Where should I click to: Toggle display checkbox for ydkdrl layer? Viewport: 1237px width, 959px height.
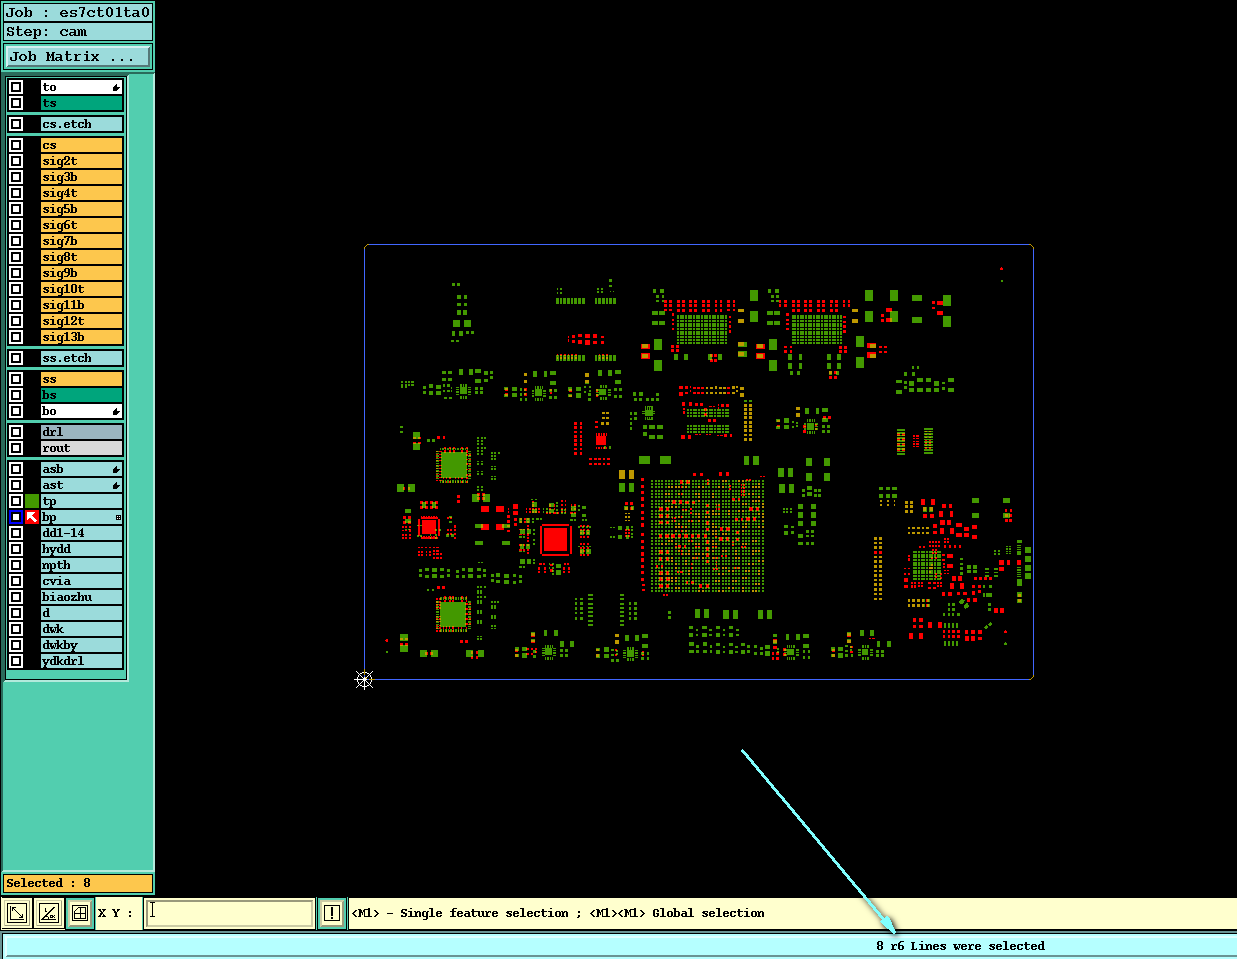coord(16,661)
